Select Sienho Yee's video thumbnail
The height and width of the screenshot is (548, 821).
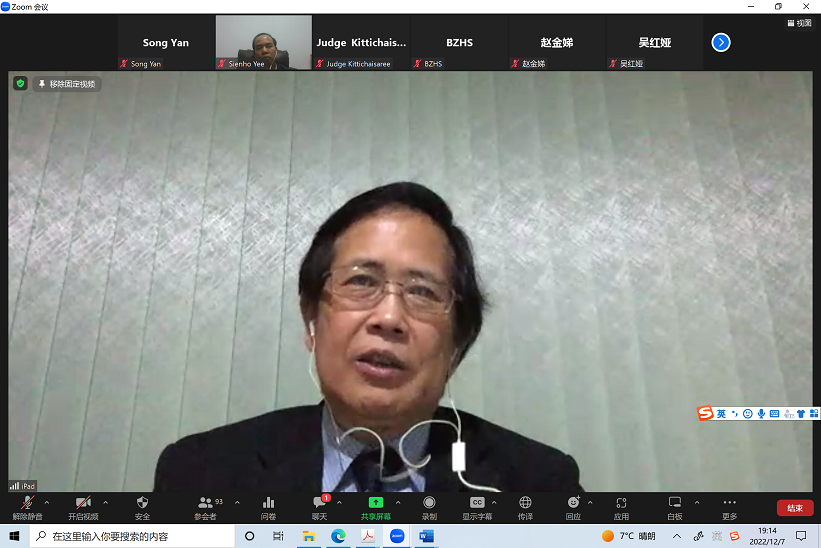[263, 42]
